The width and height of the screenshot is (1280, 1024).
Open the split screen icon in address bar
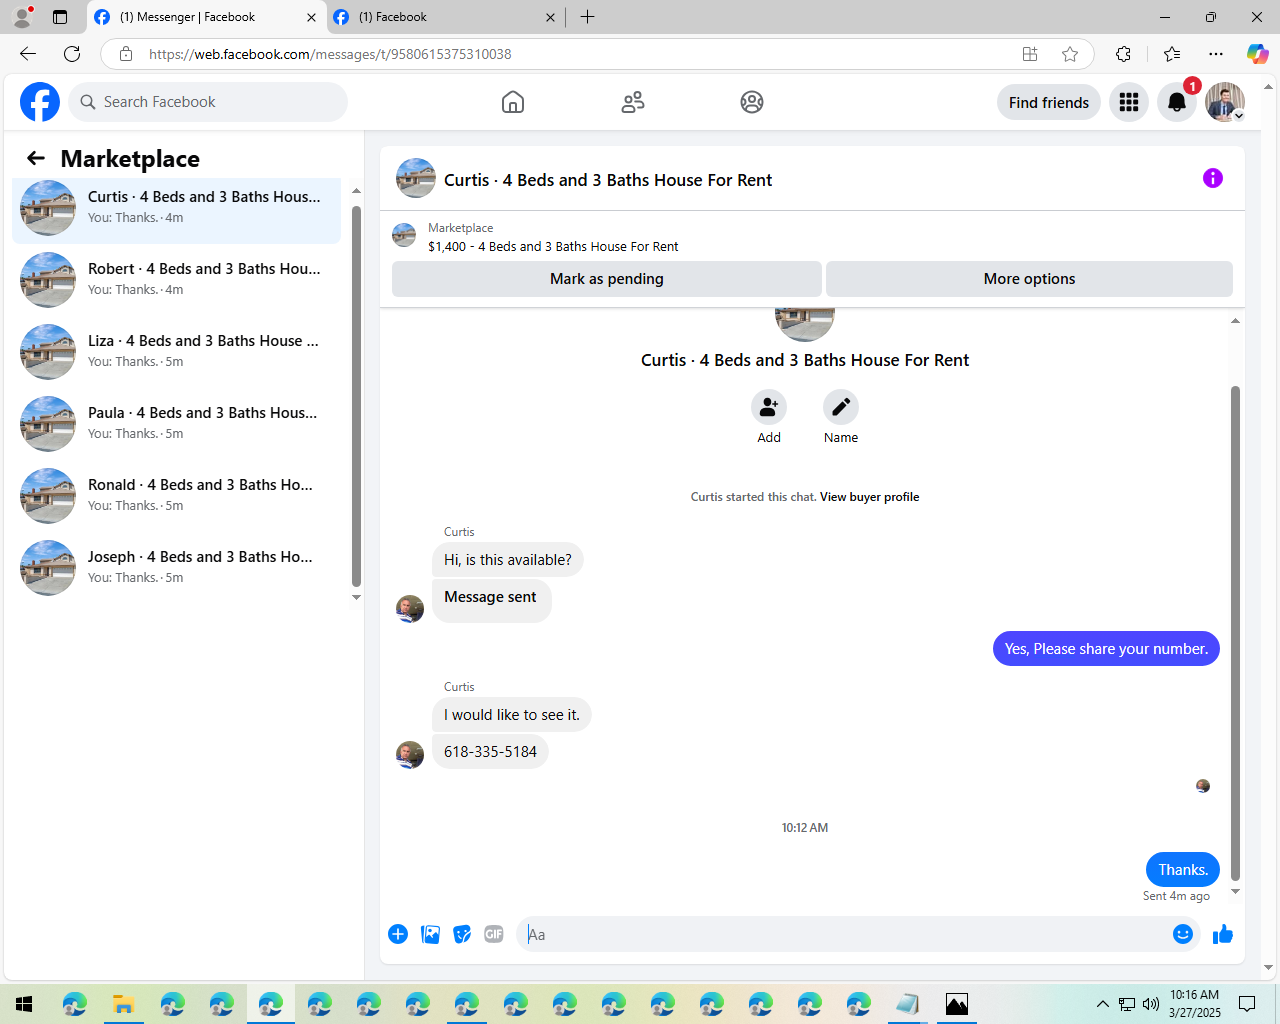(1030, 54)
